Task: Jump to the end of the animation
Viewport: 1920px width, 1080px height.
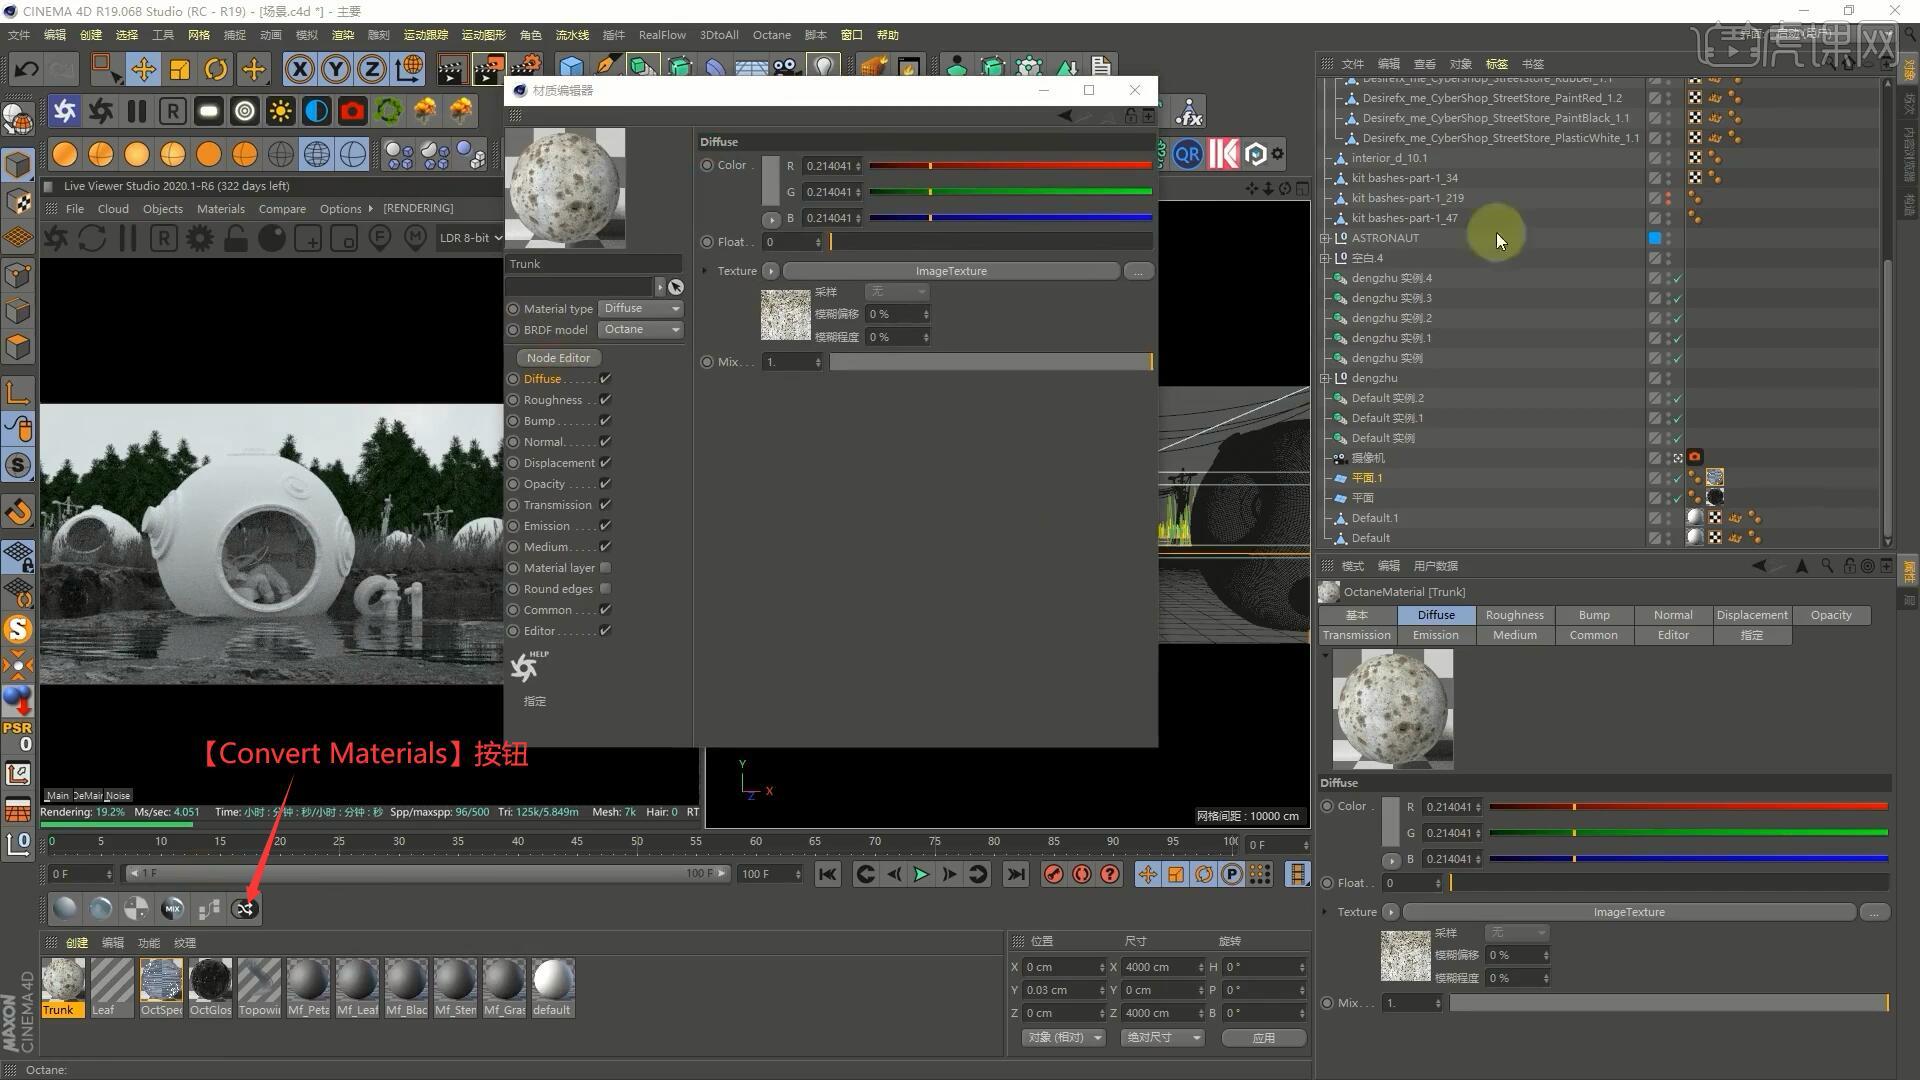Action: [1016, 874]
